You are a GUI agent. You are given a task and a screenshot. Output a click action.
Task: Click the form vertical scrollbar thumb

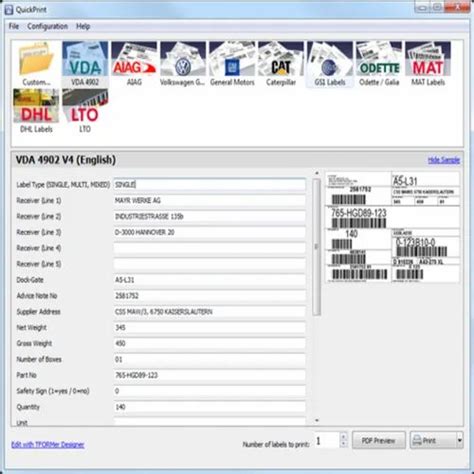coord(317,247)
